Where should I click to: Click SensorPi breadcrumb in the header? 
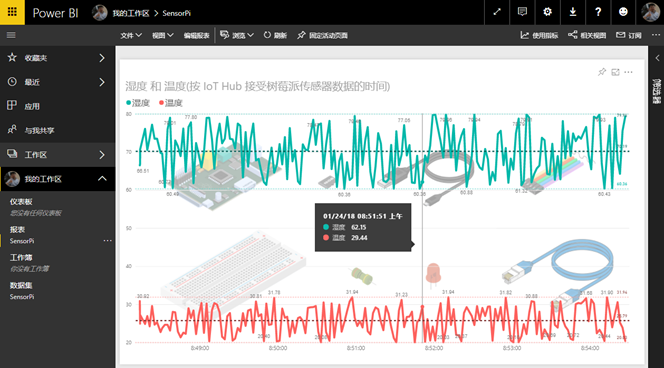177,14
